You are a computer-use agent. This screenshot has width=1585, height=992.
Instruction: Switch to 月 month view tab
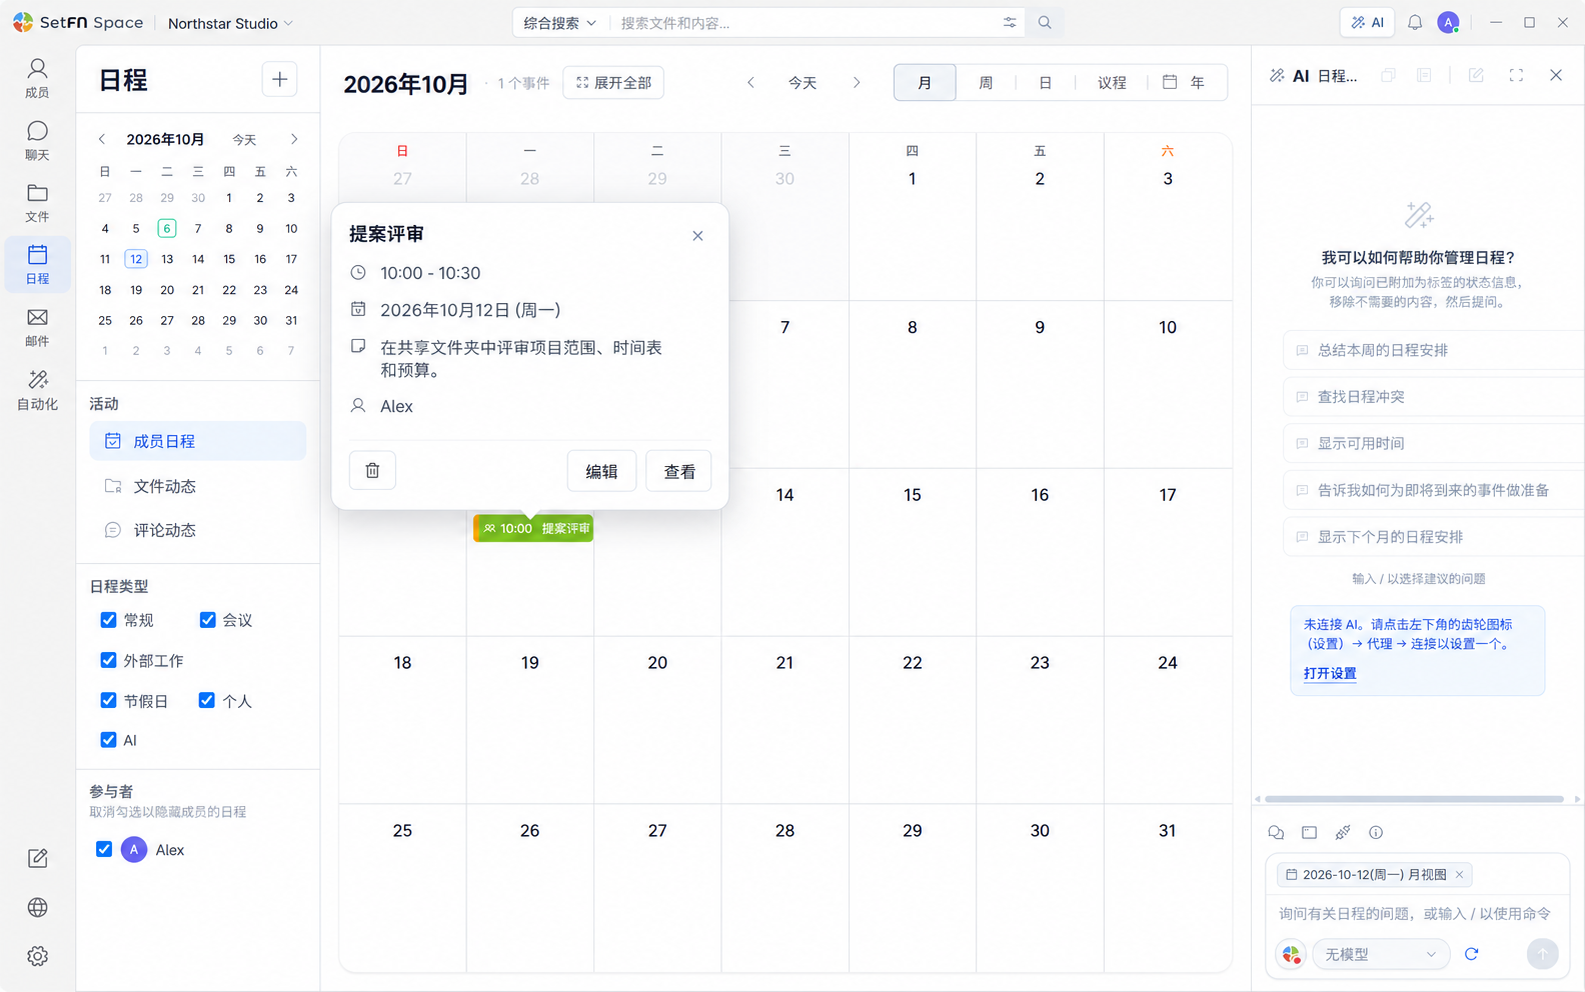(924, 83)
